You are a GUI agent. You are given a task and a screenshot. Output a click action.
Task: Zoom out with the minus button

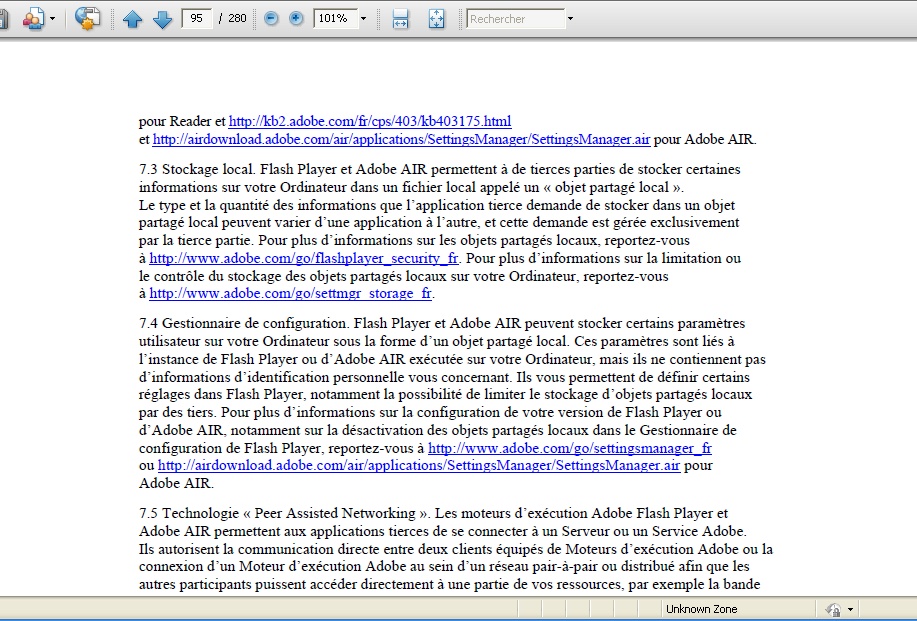point(271,19)
